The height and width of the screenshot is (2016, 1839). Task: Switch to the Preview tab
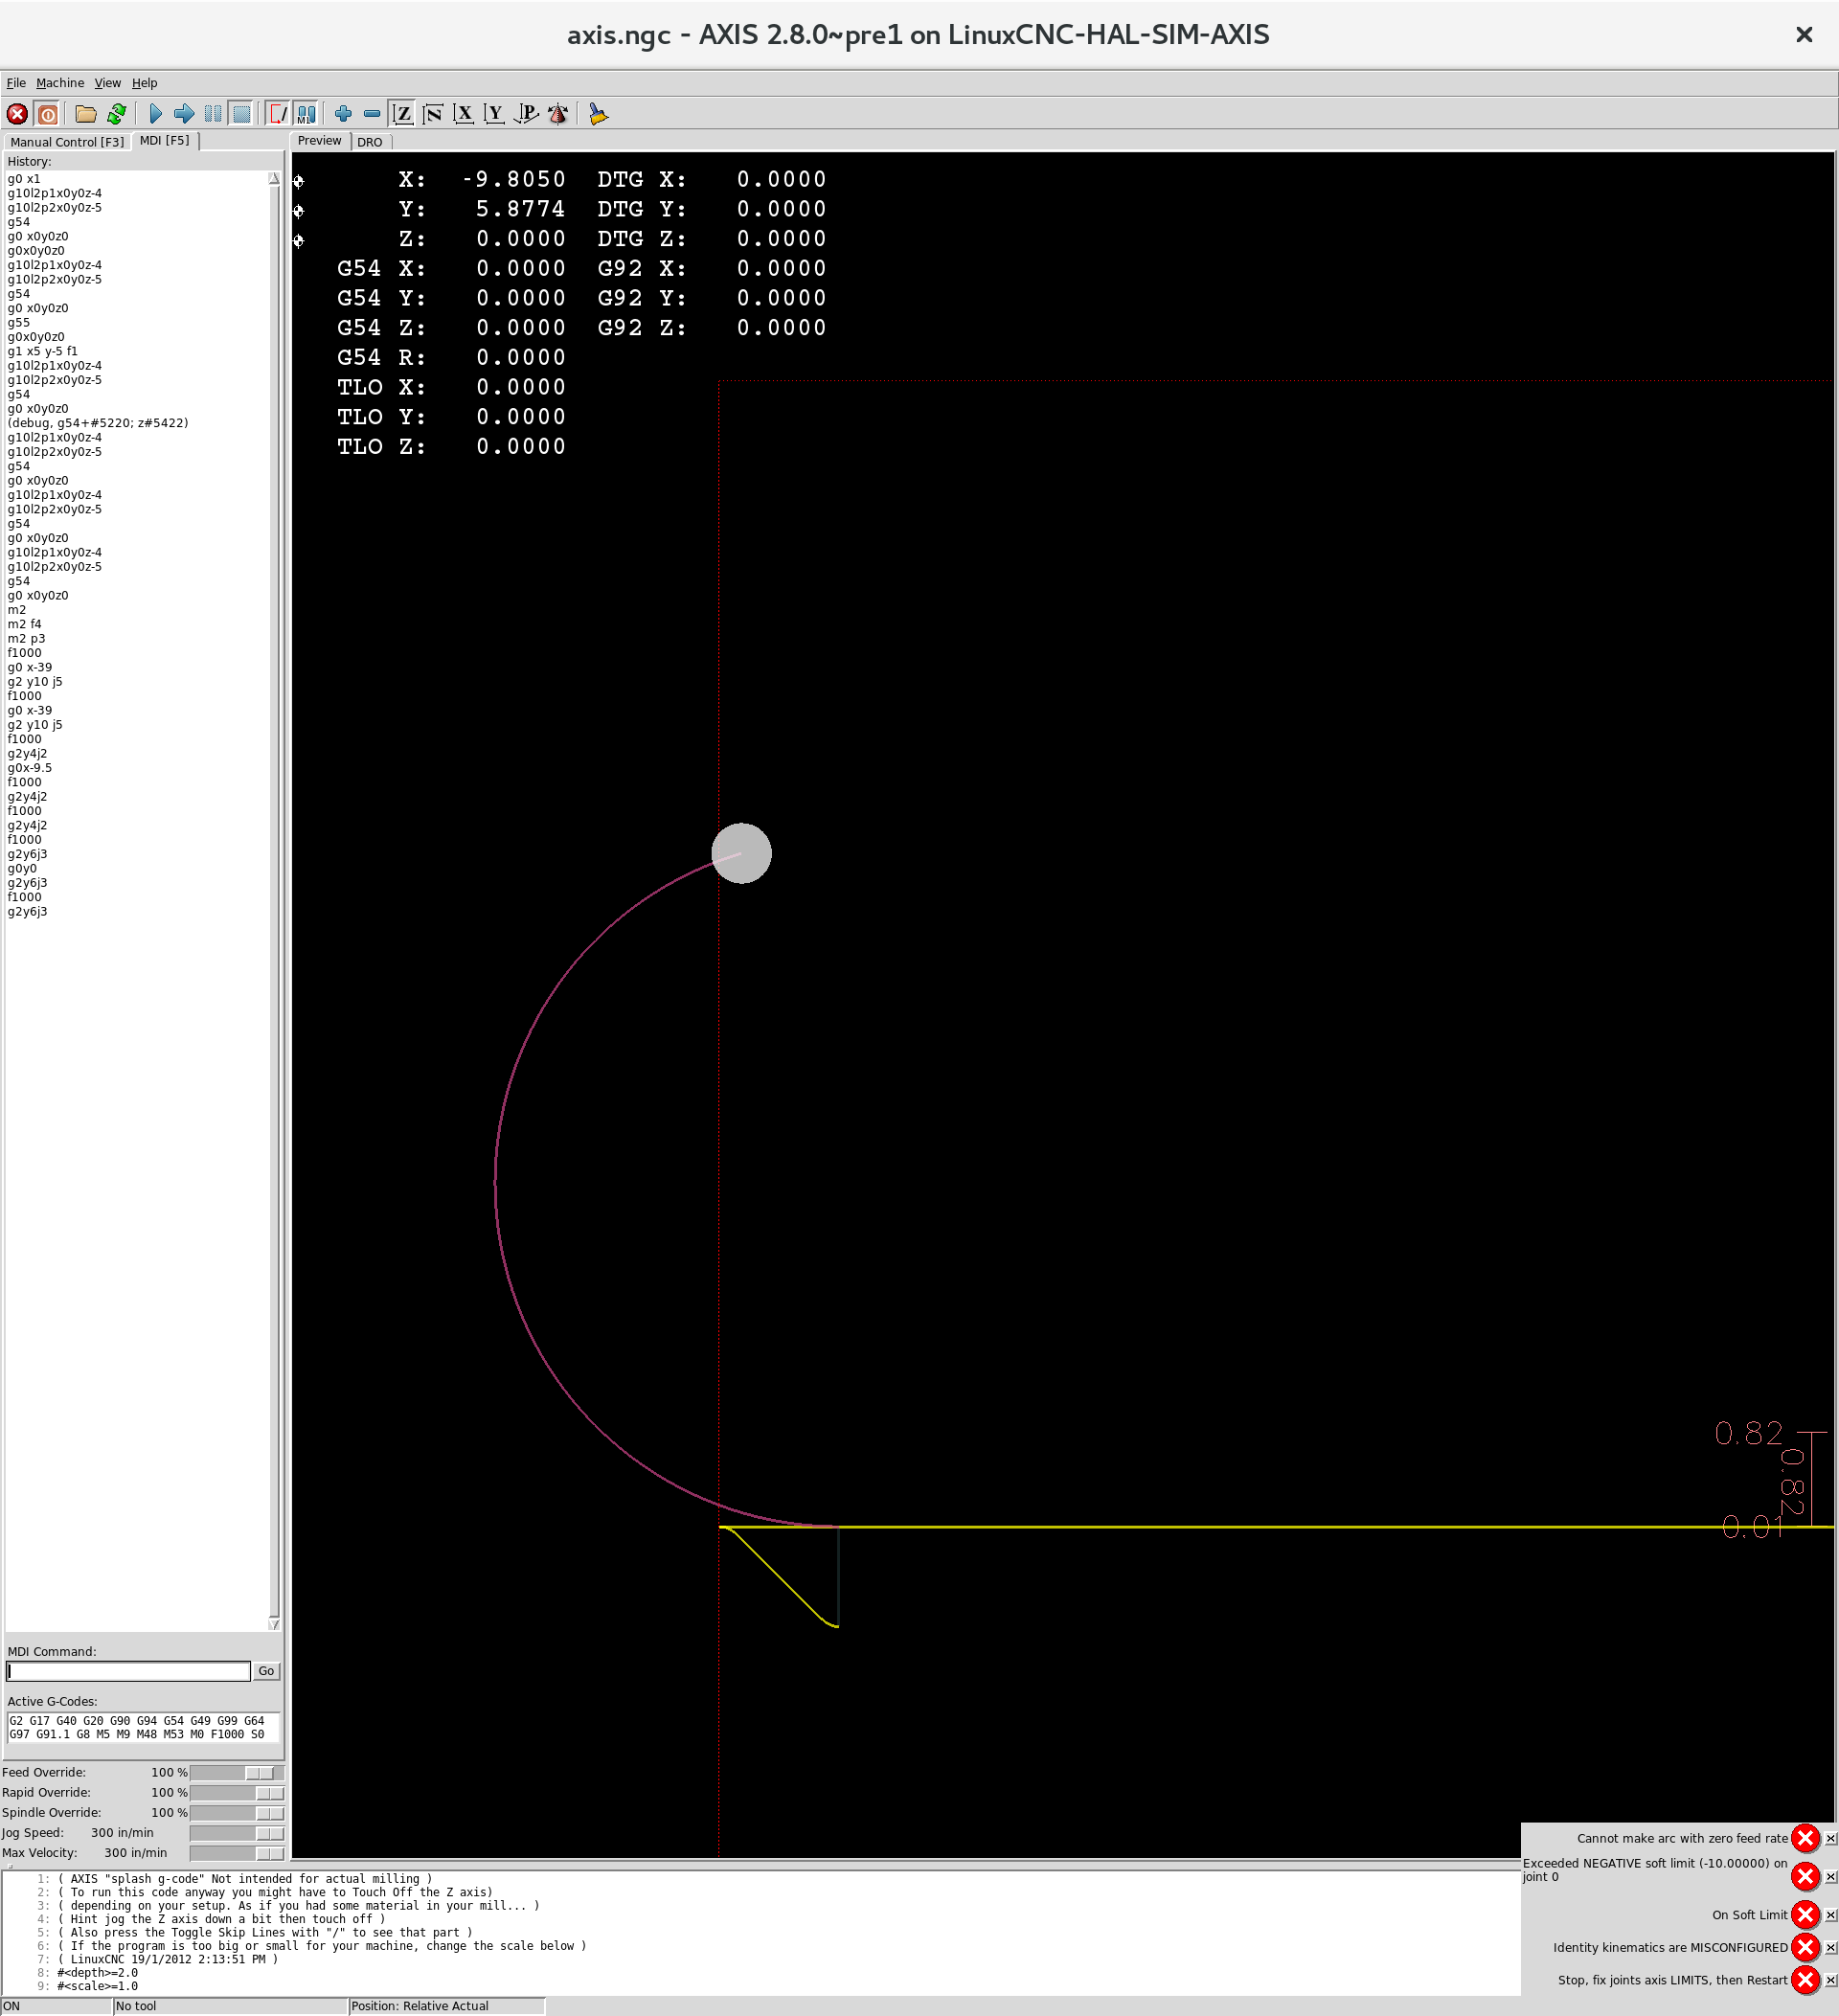320,141
